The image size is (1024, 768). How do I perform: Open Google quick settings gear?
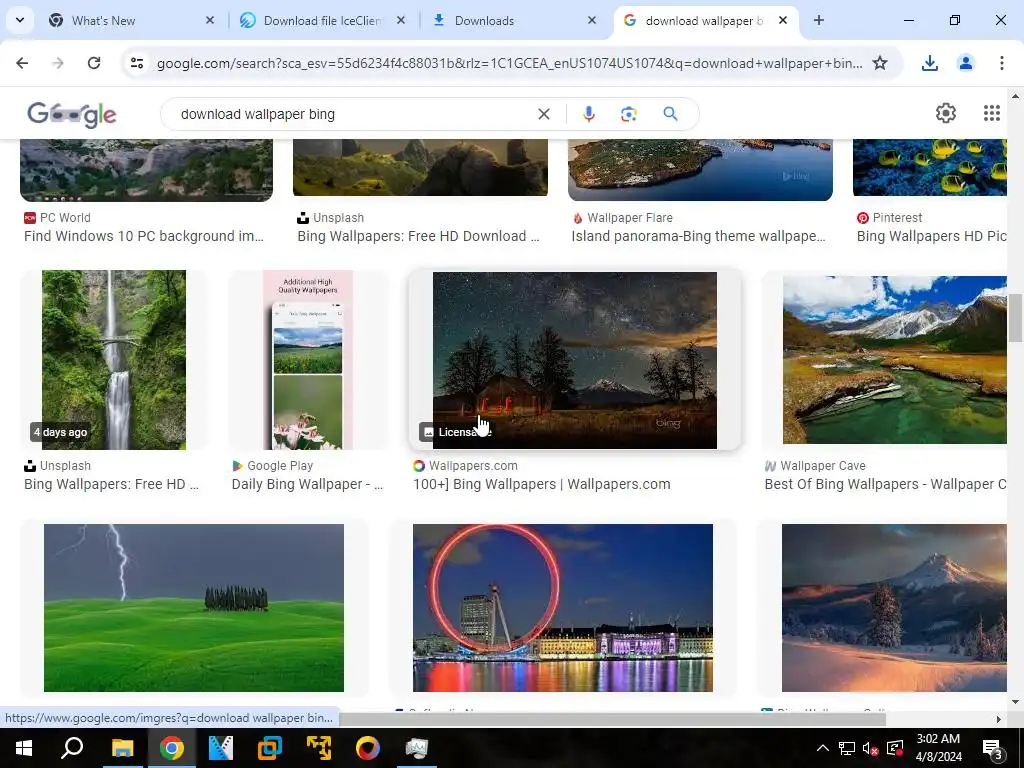click(946, 114)
